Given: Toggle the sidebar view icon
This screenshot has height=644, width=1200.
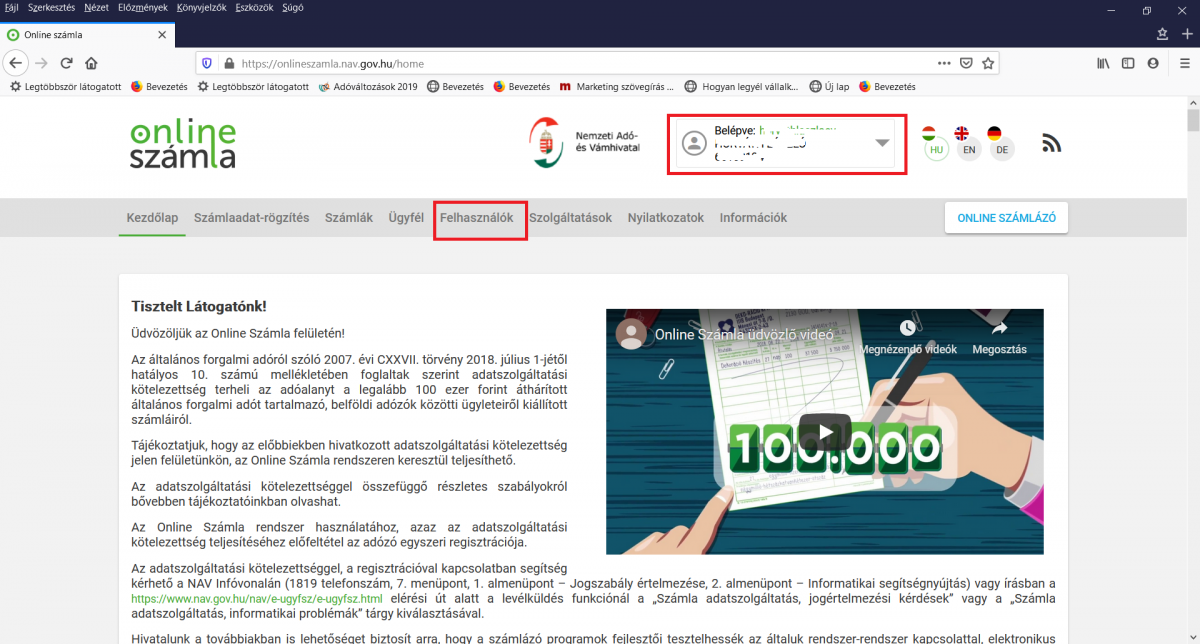Looking at the screenshot, I should [1128, 63].
